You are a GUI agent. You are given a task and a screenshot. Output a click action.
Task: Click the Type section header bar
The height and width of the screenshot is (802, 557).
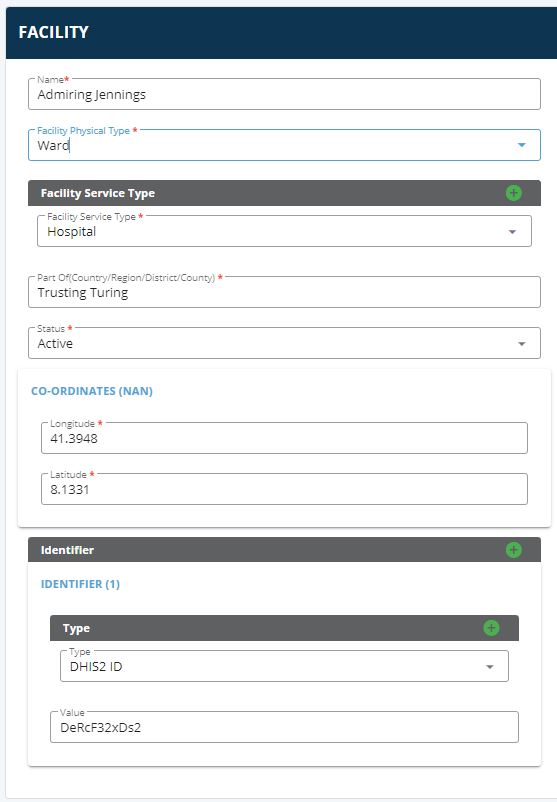[x=284, y=628]
